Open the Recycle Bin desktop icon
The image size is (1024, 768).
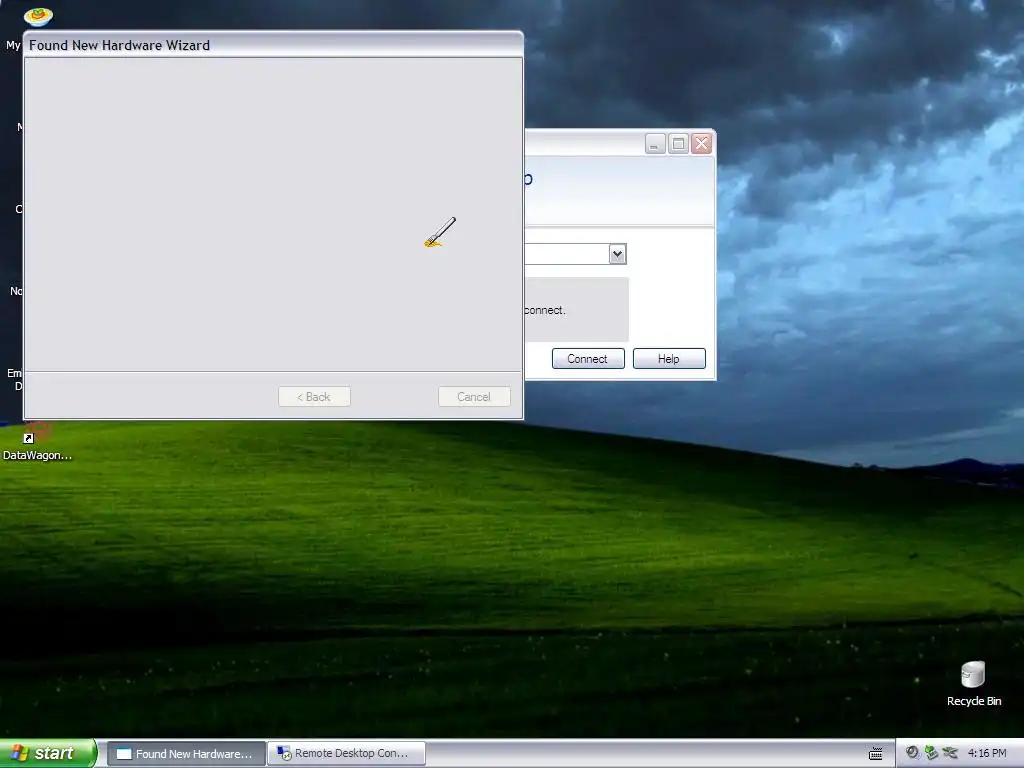[x=973, y=683]
